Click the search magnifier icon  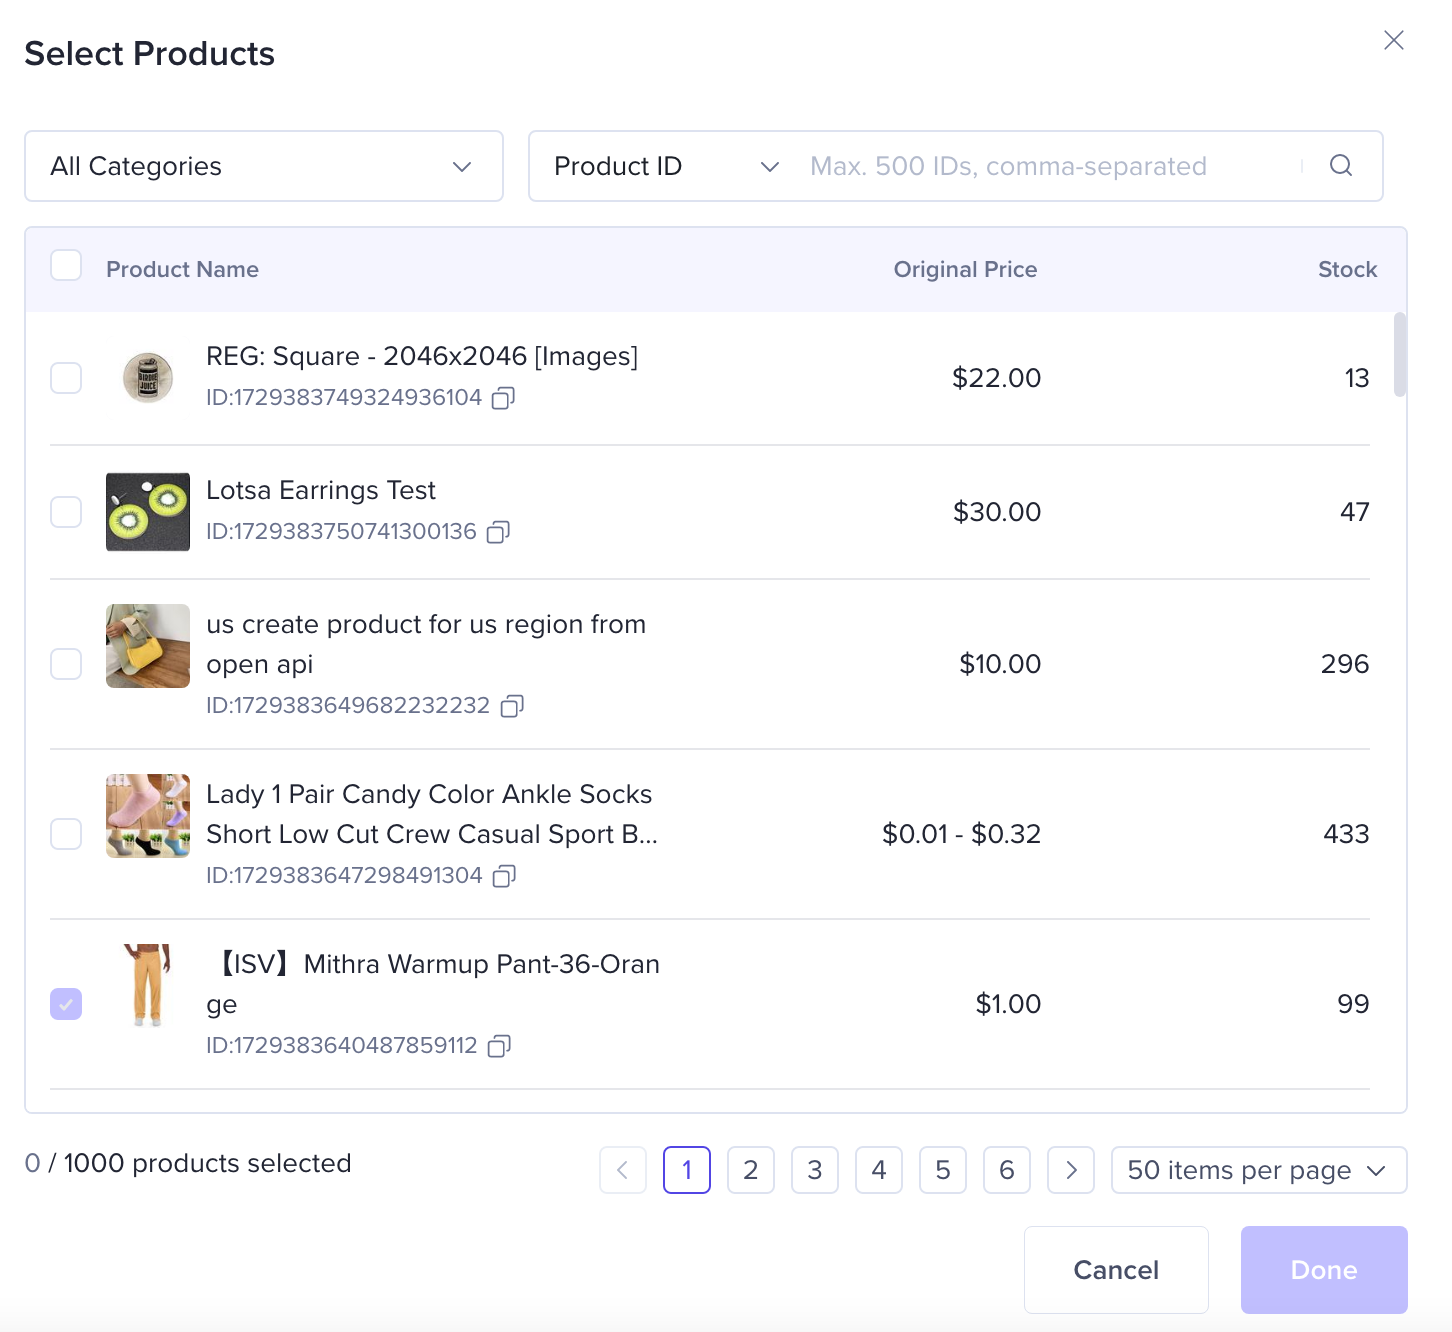click(1341, 166)
